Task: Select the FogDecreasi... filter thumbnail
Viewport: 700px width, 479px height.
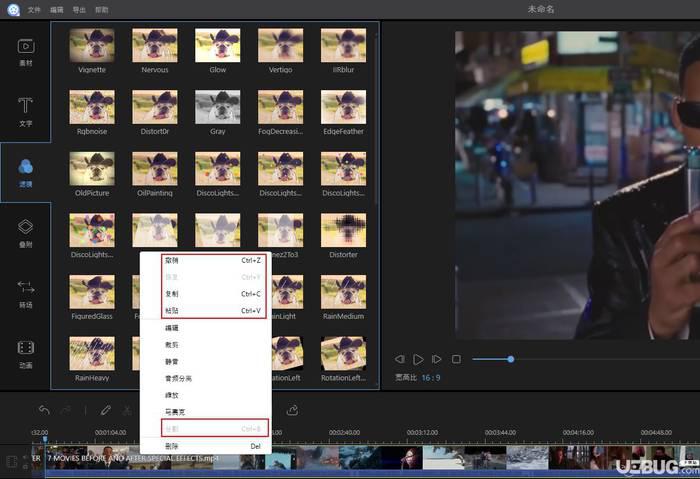Action: click(x=280, y=107)
